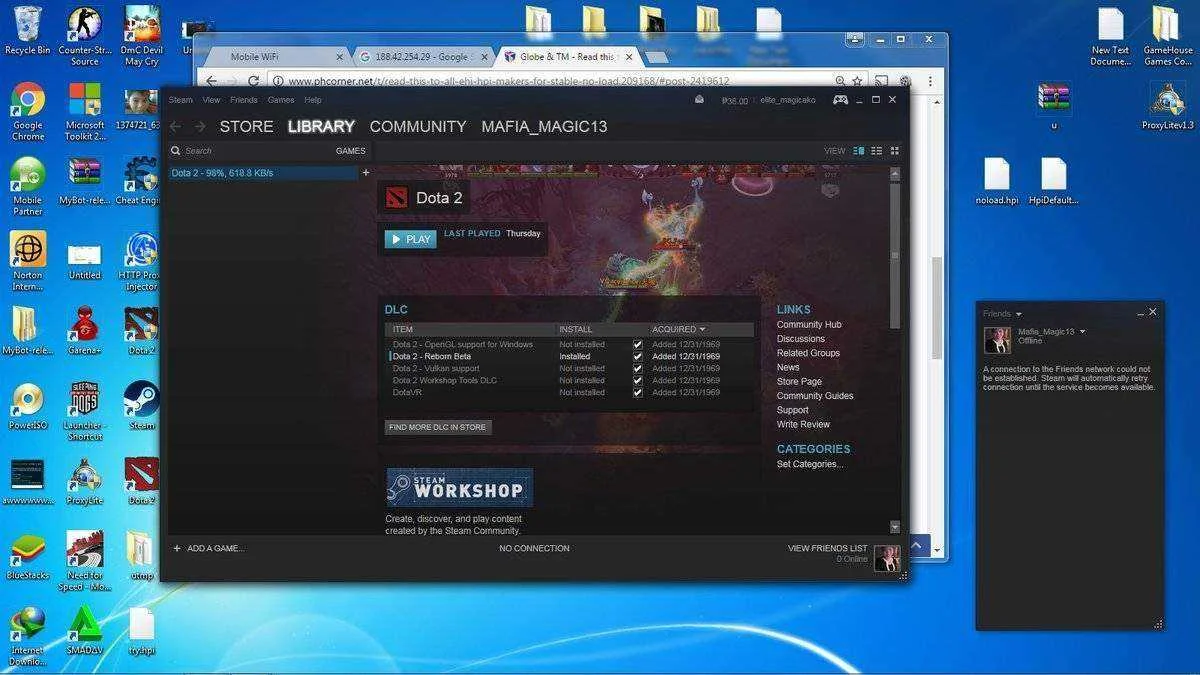
Task: Open Community Guides link
Action: click(815, 396)
